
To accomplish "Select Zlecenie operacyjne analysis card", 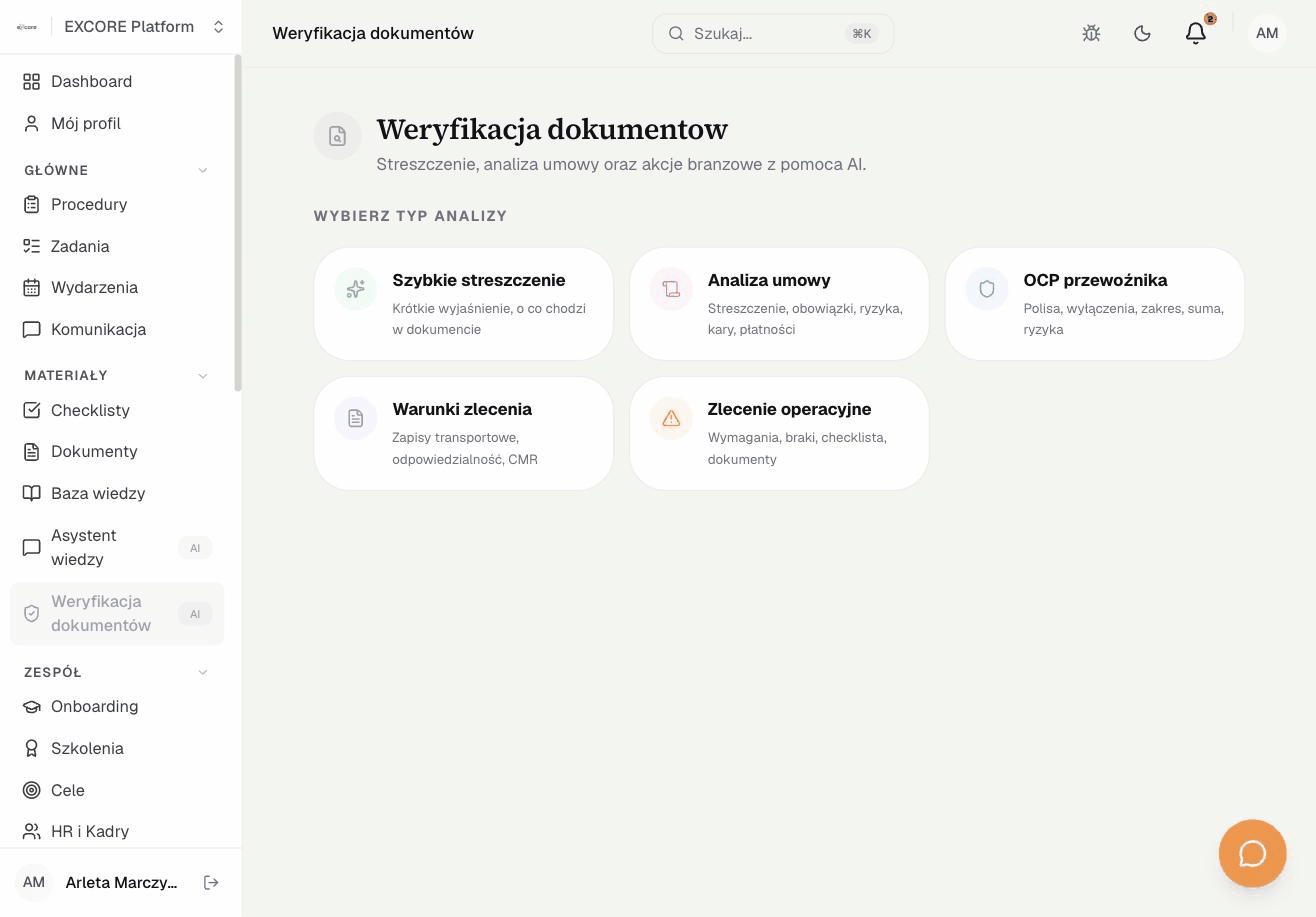I will click(x=779, y=434).
